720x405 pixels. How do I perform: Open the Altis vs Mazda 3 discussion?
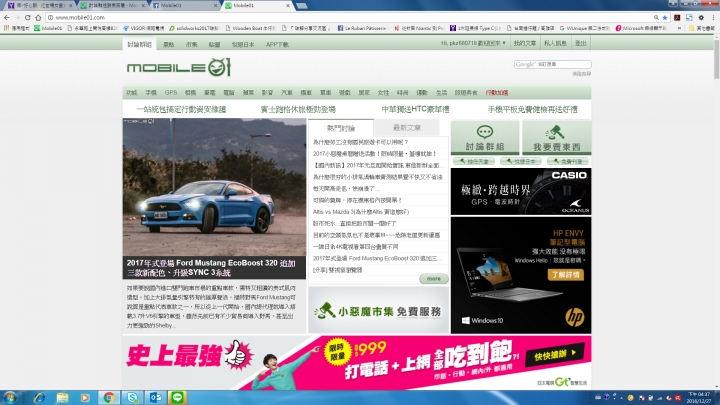[360, 212]
